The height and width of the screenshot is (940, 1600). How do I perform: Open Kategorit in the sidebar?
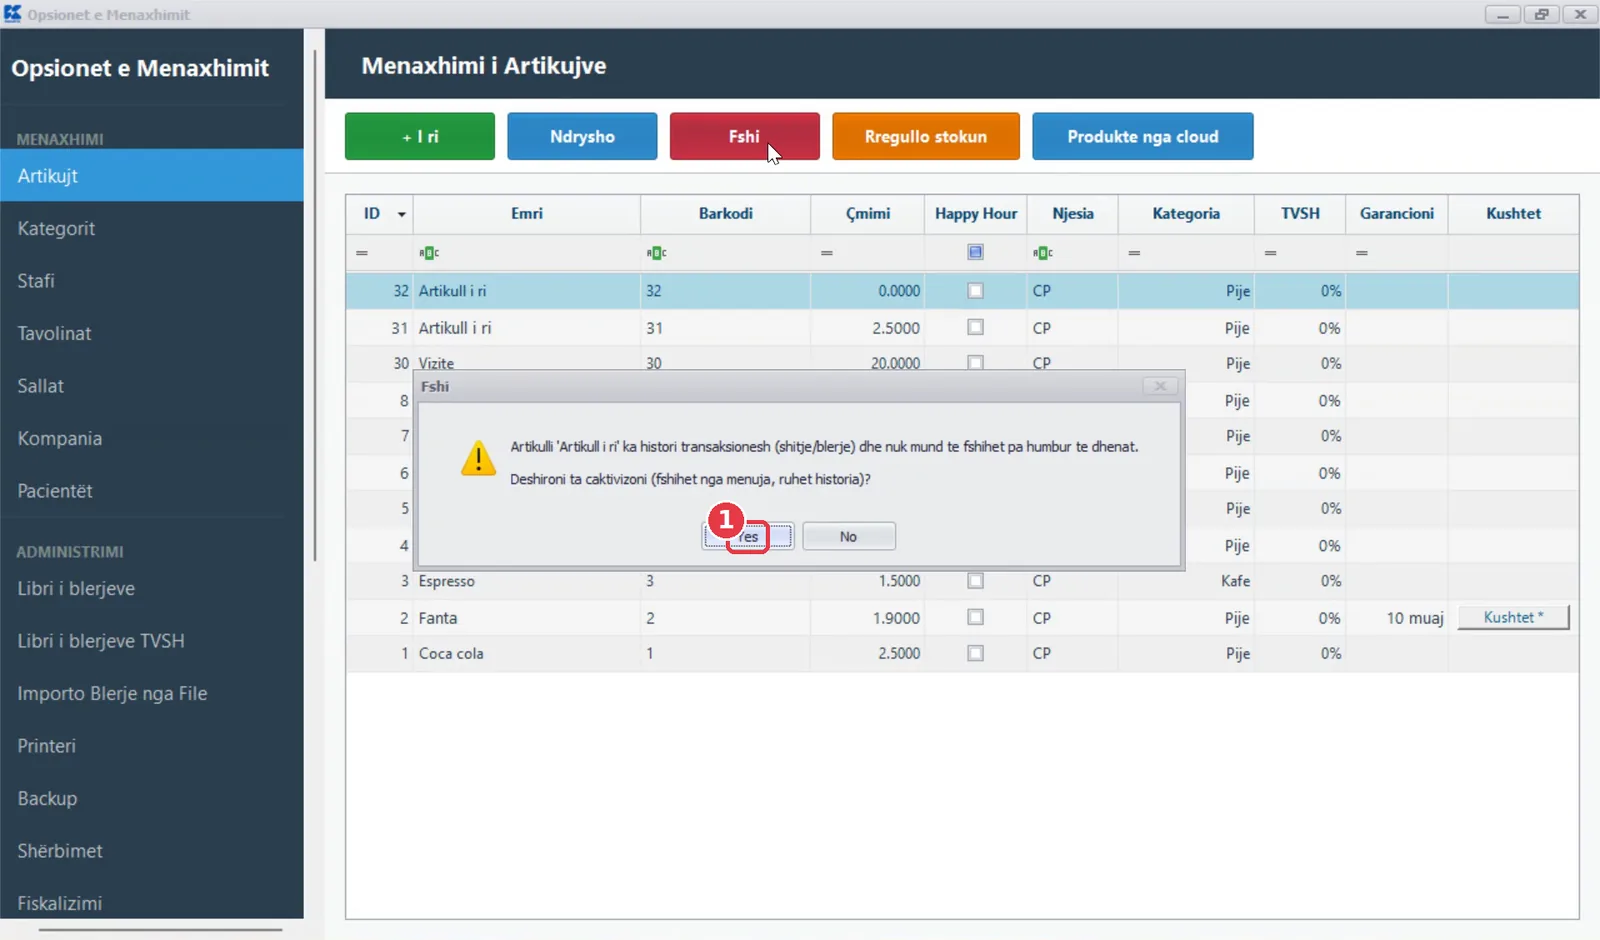tap(152, 228)
